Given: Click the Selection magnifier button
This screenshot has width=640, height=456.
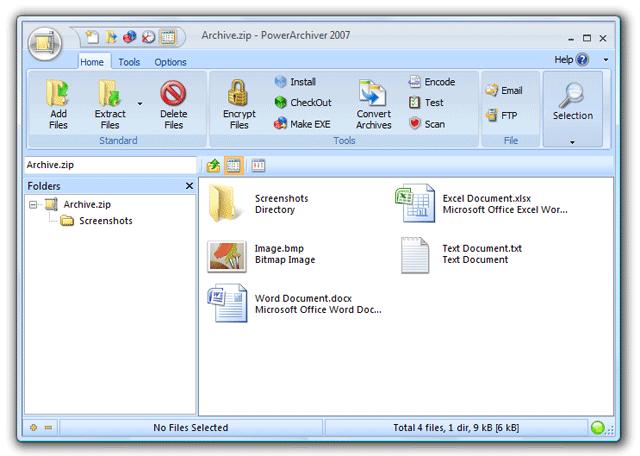Looking at the screenshot, I should pos(573,101).
